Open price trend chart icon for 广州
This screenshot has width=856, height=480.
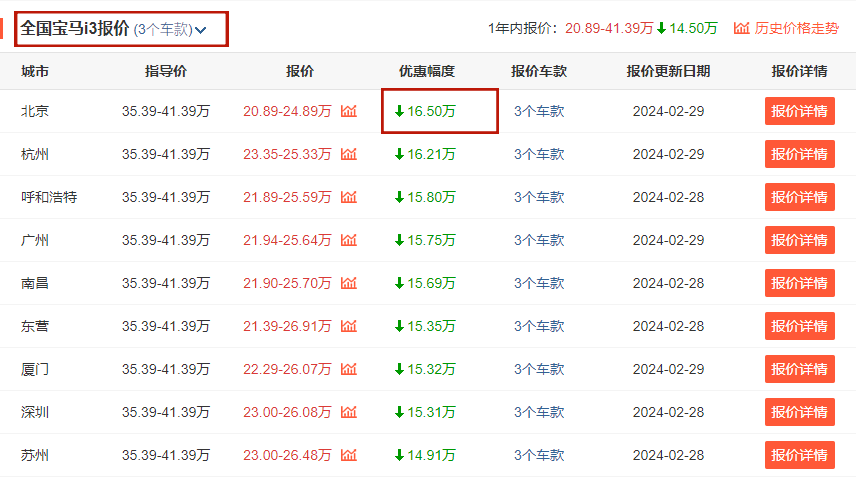pyautogui.click(x=348, y=240)
